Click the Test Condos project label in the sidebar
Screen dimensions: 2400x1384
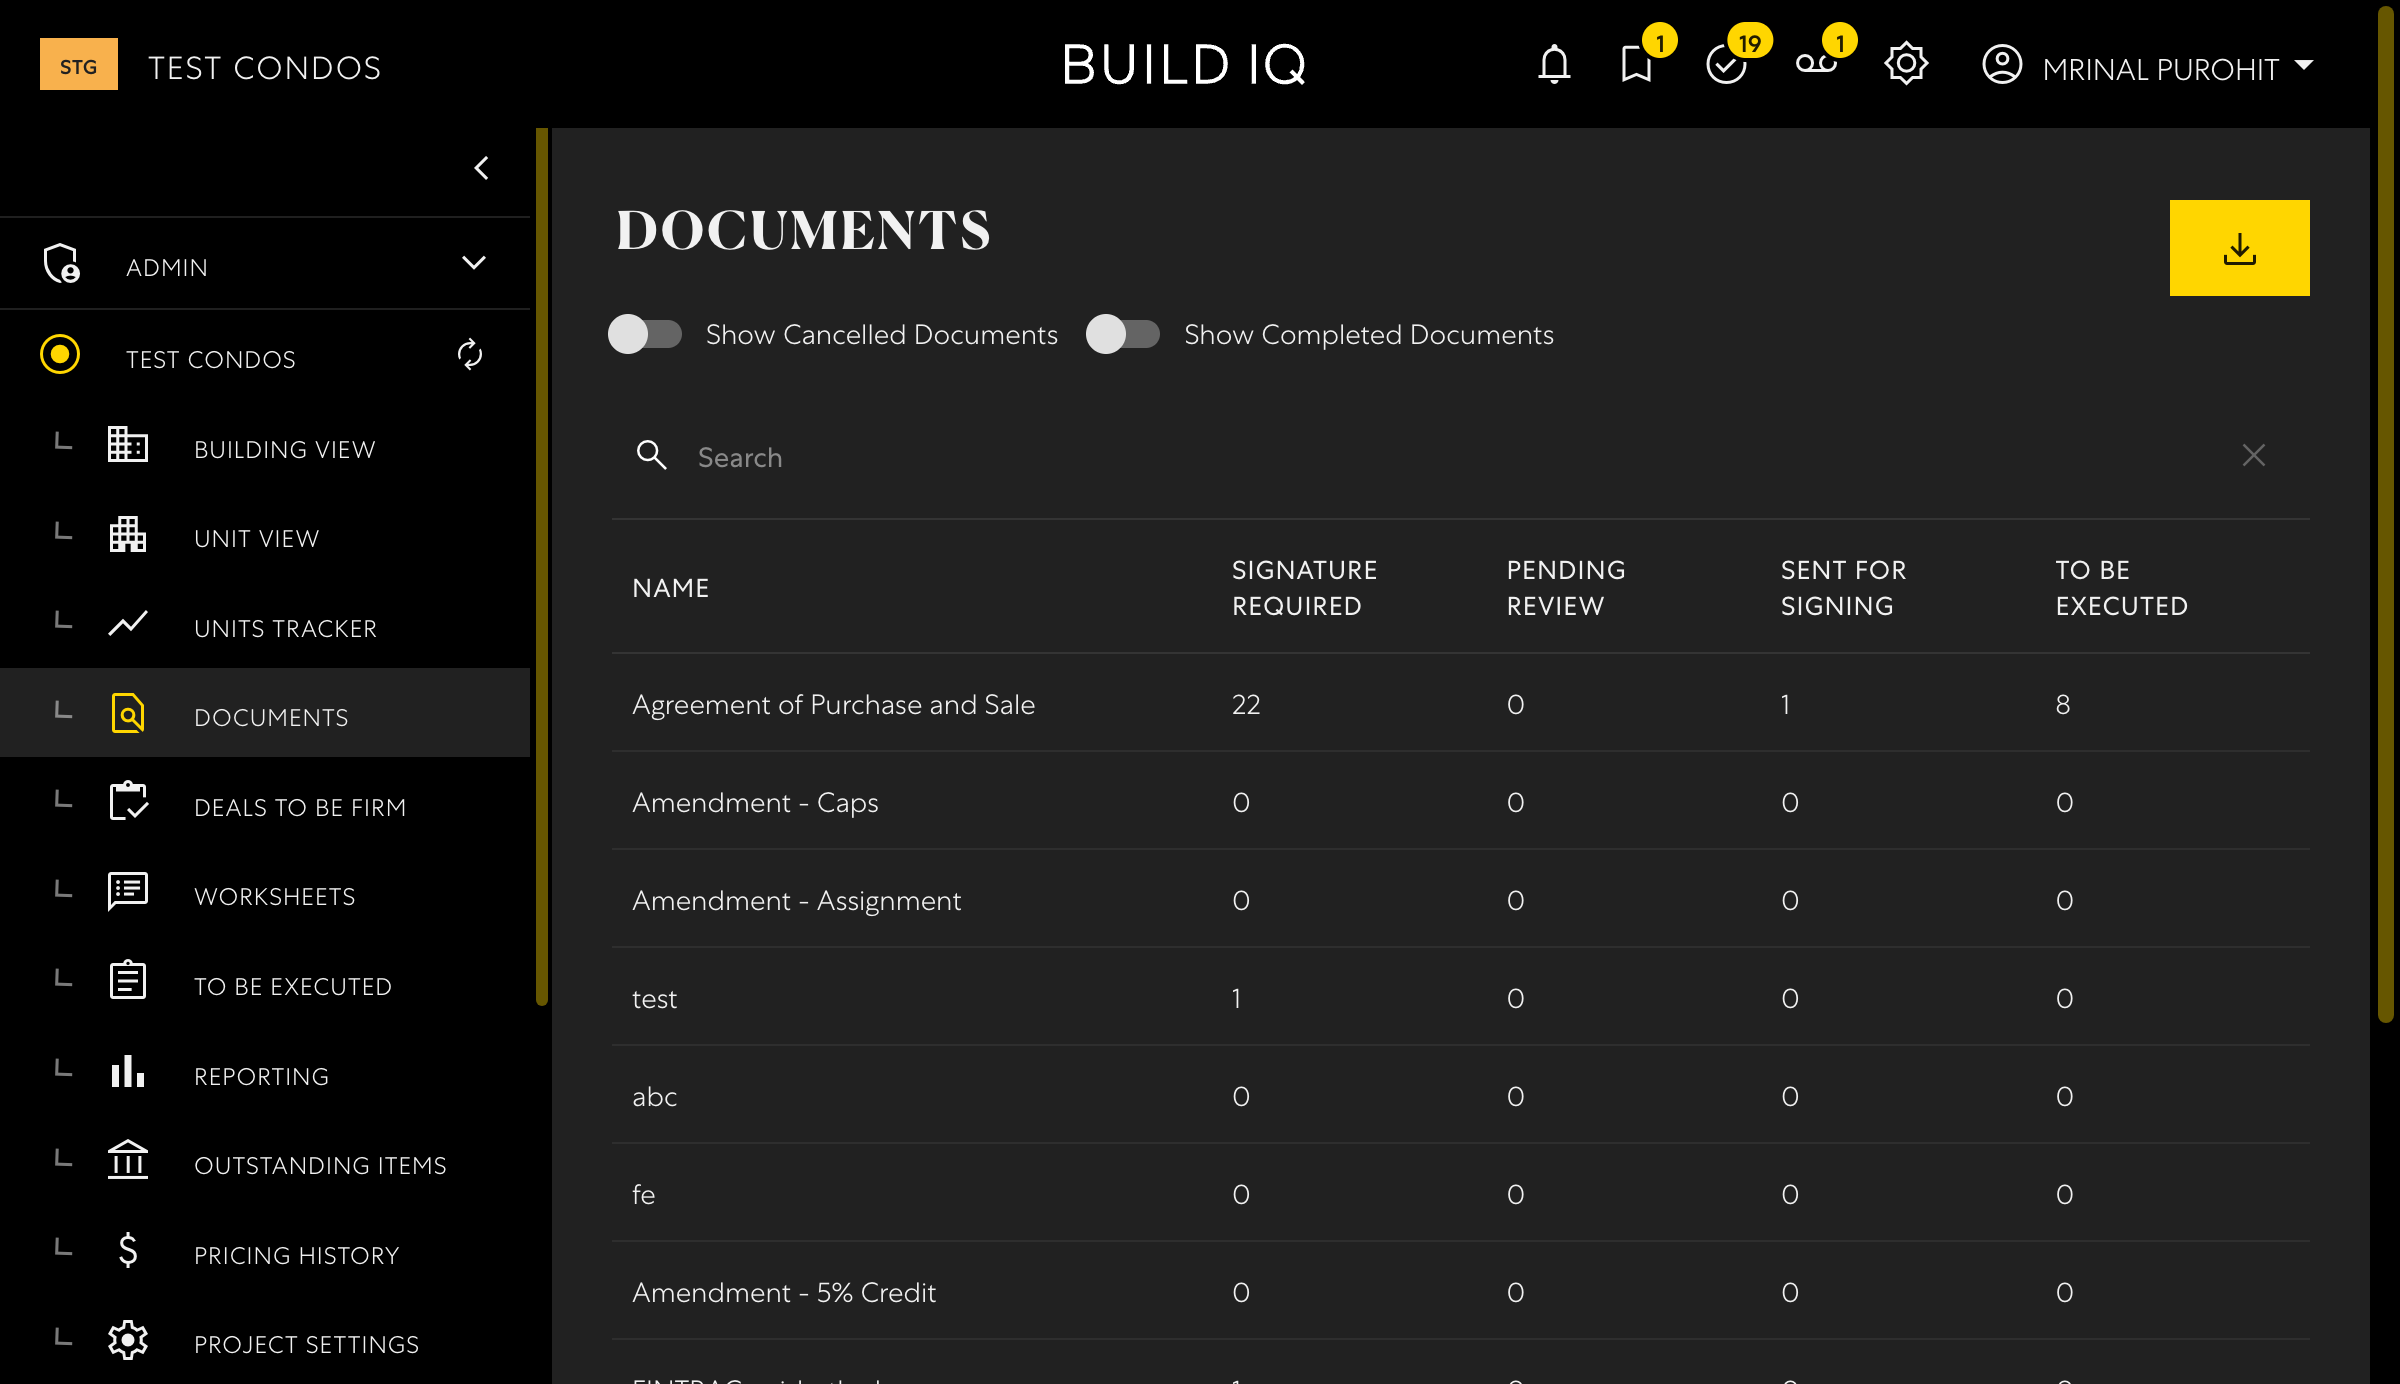(211, 359)
